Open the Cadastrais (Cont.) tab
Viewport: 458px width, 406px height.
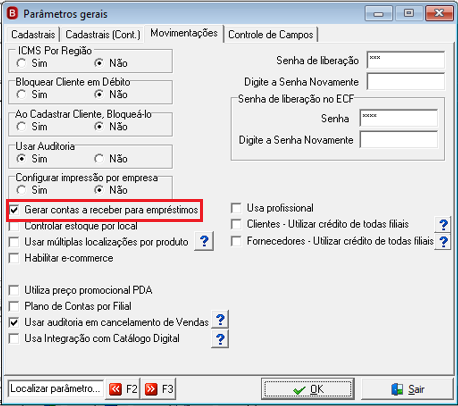(x=103, y=34)
